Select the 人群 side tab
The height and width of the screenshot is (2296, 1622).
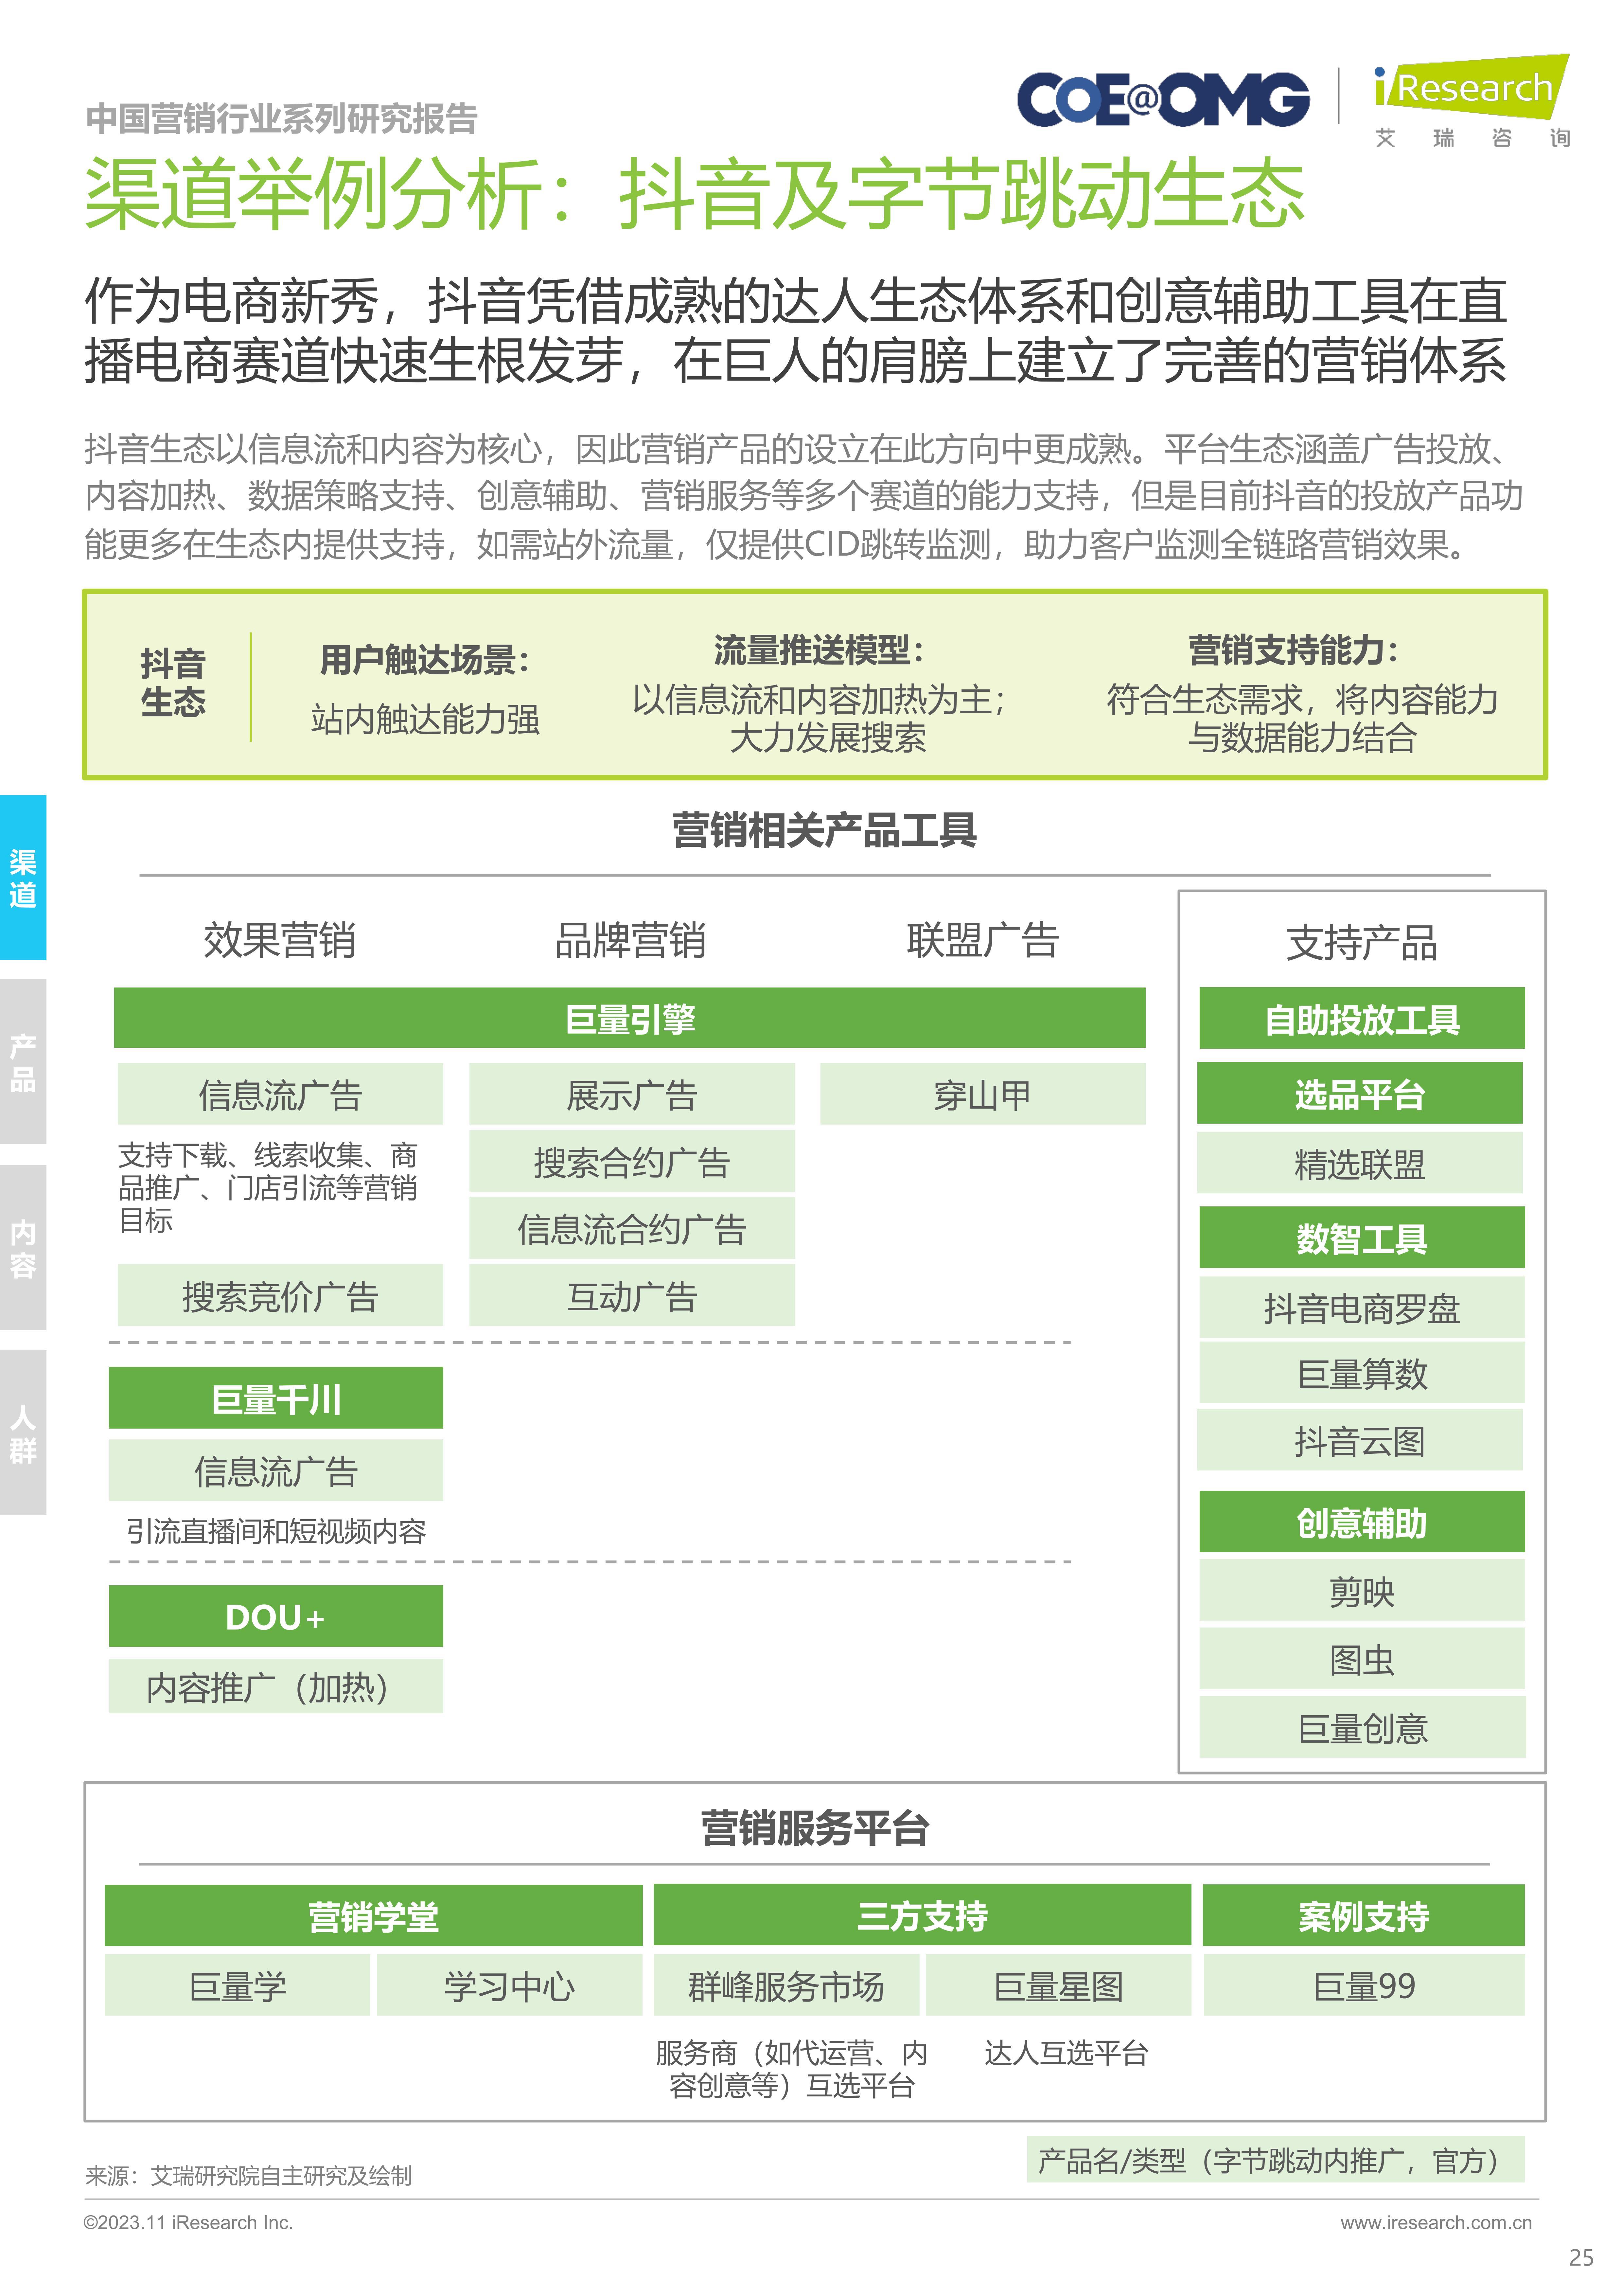click(23, 1432)
